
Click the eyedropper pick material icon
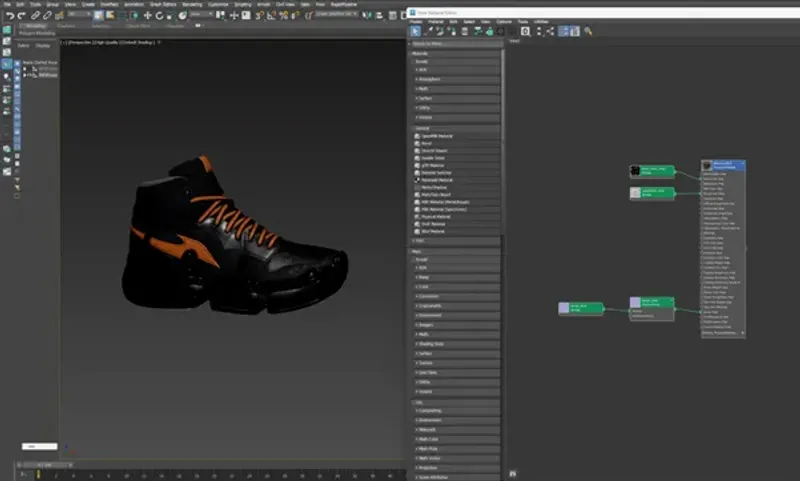click(428, 32)
